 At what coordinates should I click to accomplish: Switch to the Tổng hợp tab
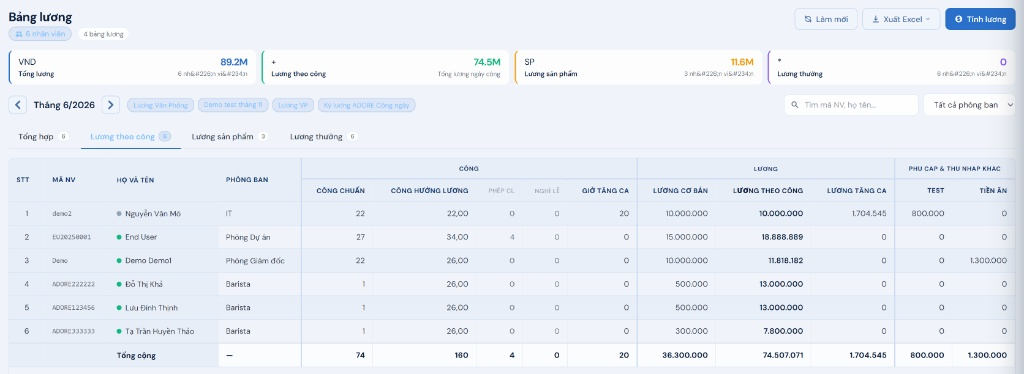[x=43, y=137]
